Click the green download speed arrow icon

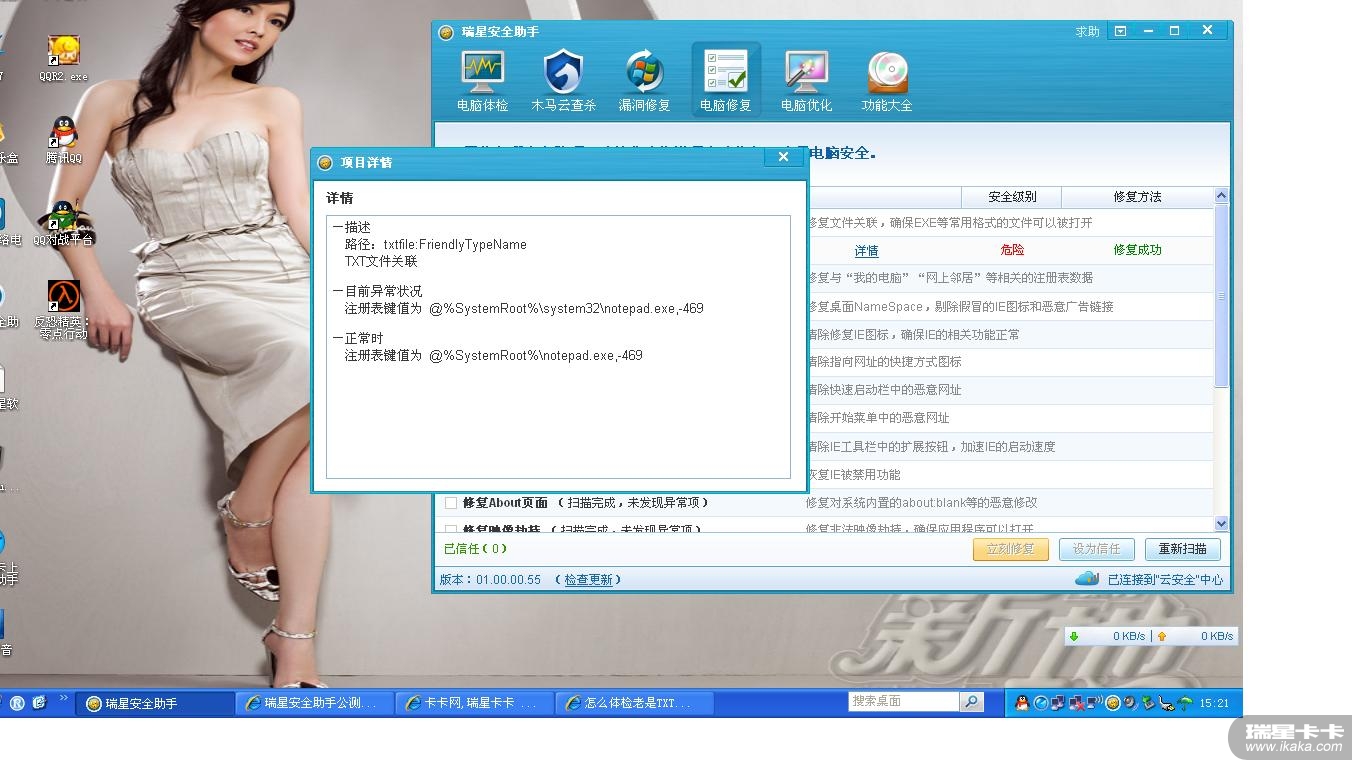1074,636
